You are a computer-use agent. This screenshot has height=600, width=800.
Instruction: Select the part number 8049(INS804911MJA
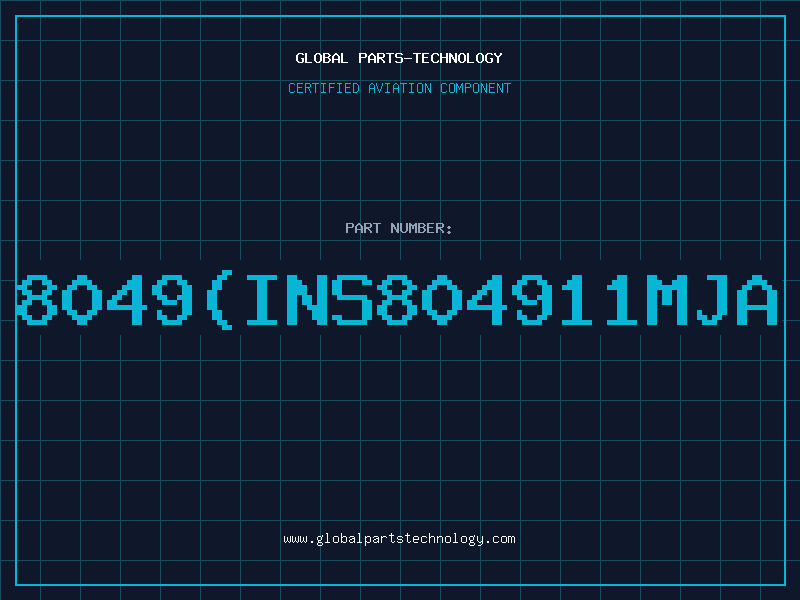tap(397, 300)
